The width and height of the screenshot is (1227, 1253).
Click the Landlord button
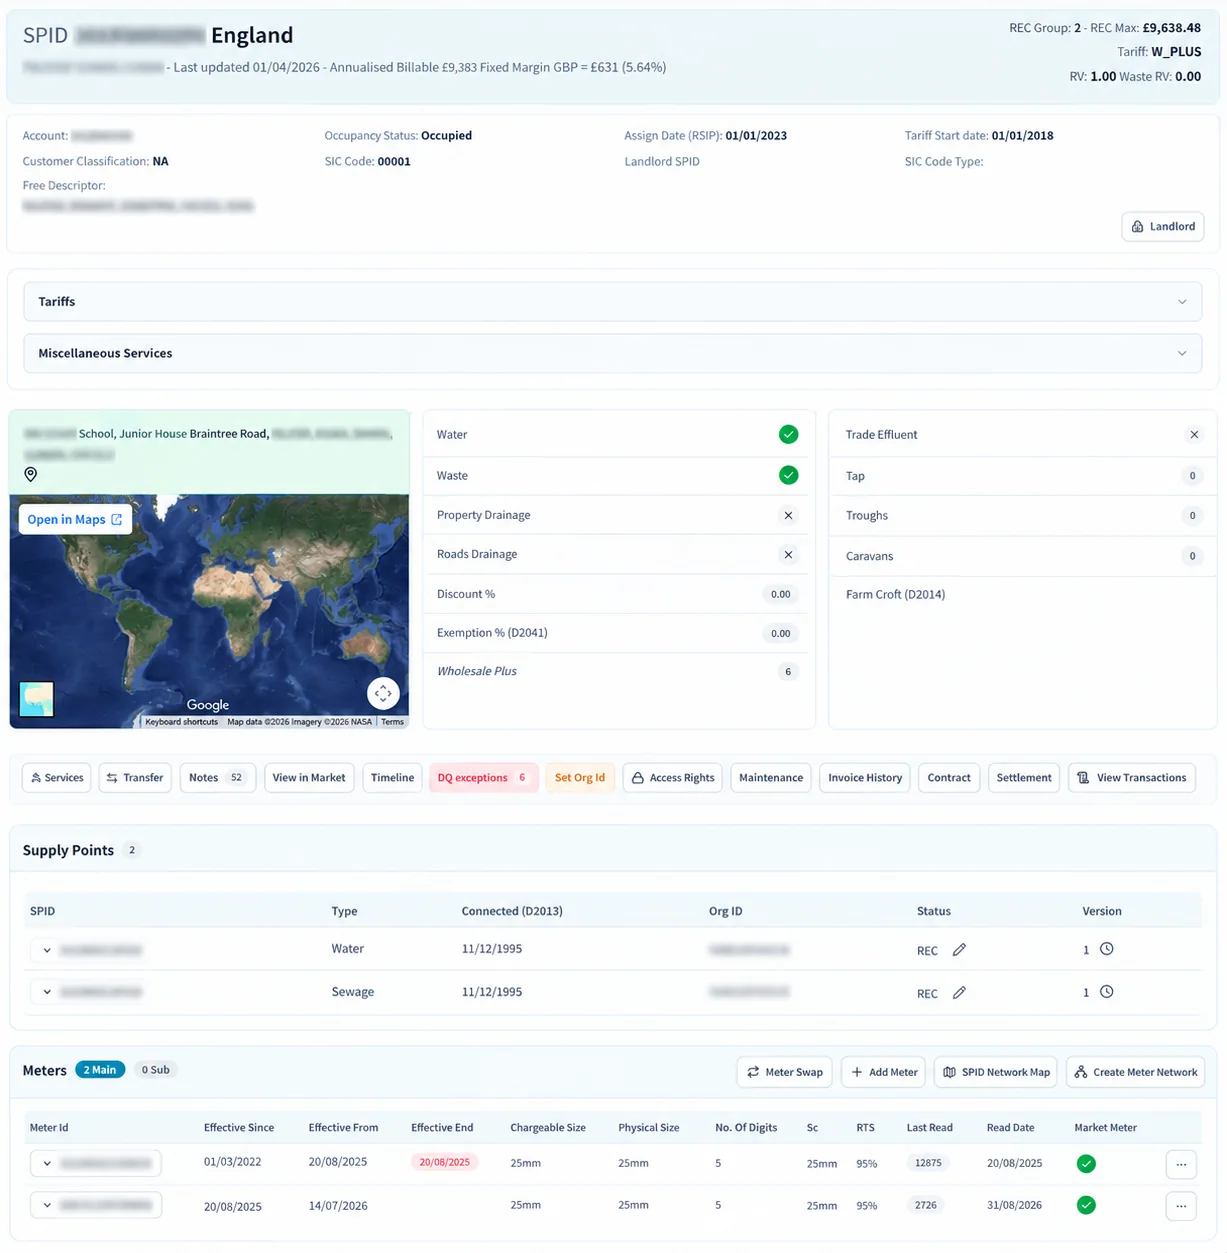[x=1163, y=226]
